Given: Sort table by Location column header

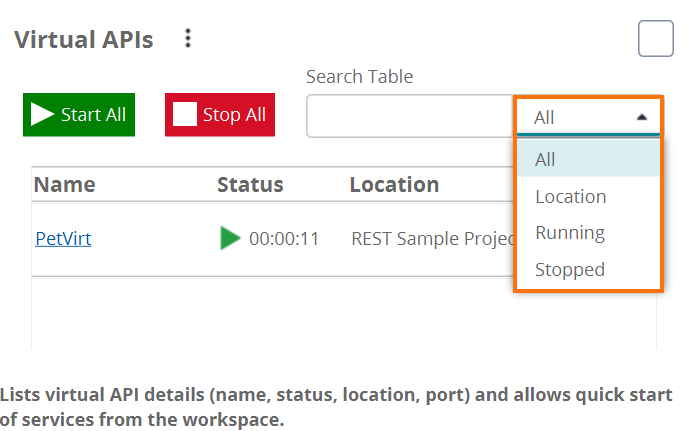Looking at the screenshot, I should (394, 184).
